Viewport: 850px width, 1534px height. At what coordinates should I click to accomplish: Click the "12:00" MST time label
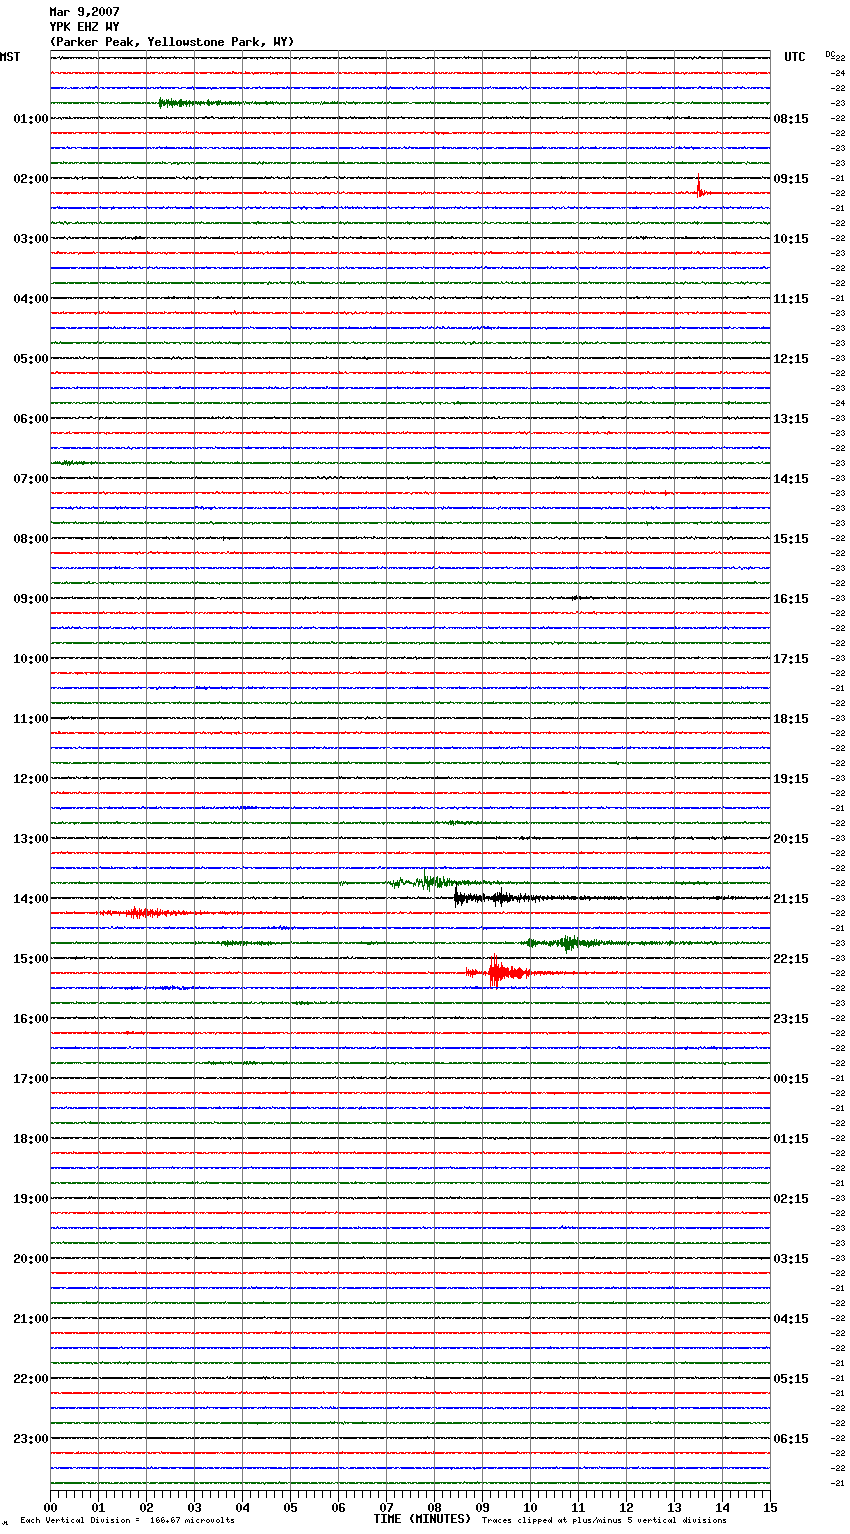(30, 779)
